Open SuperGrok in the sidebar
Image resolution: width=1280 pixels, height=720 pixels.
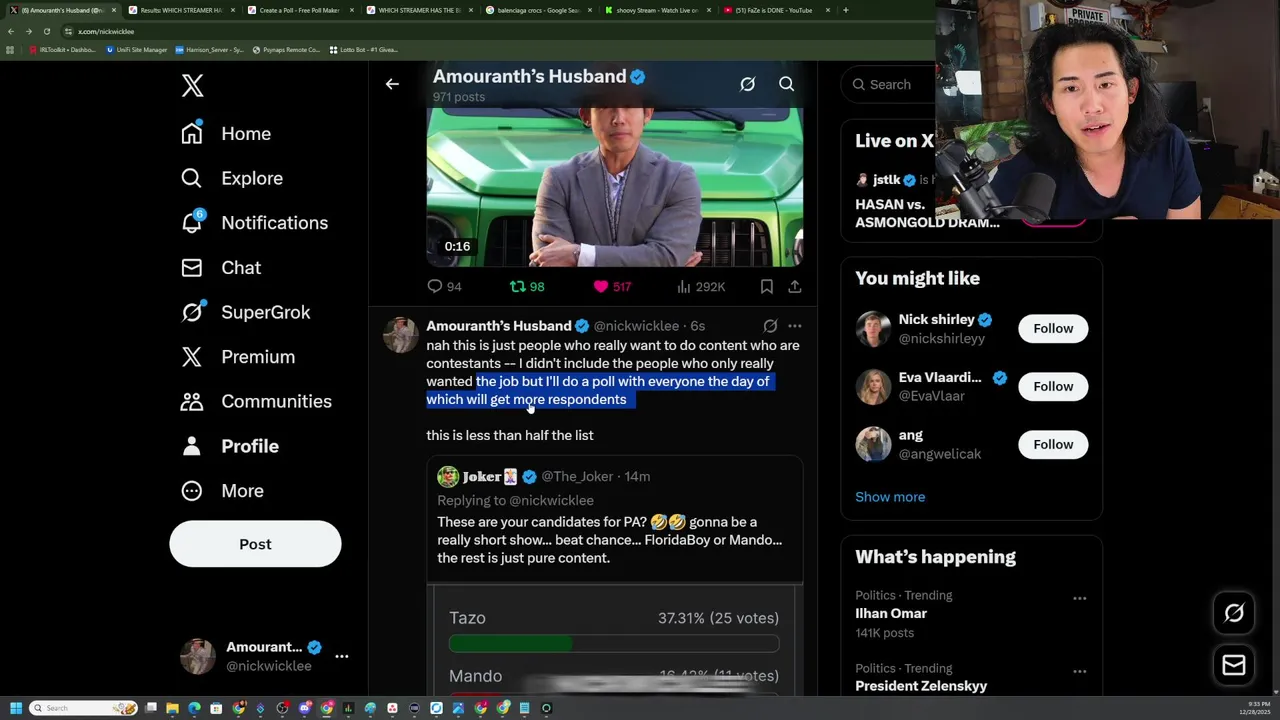click(x=246, y=312)
